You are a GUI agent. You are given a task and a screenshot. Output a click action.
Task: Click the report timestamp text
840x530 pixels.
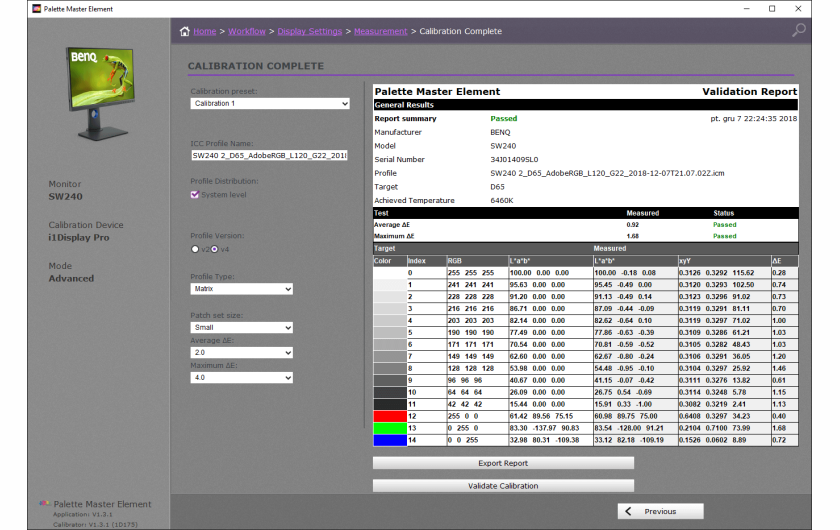[753, 118]
